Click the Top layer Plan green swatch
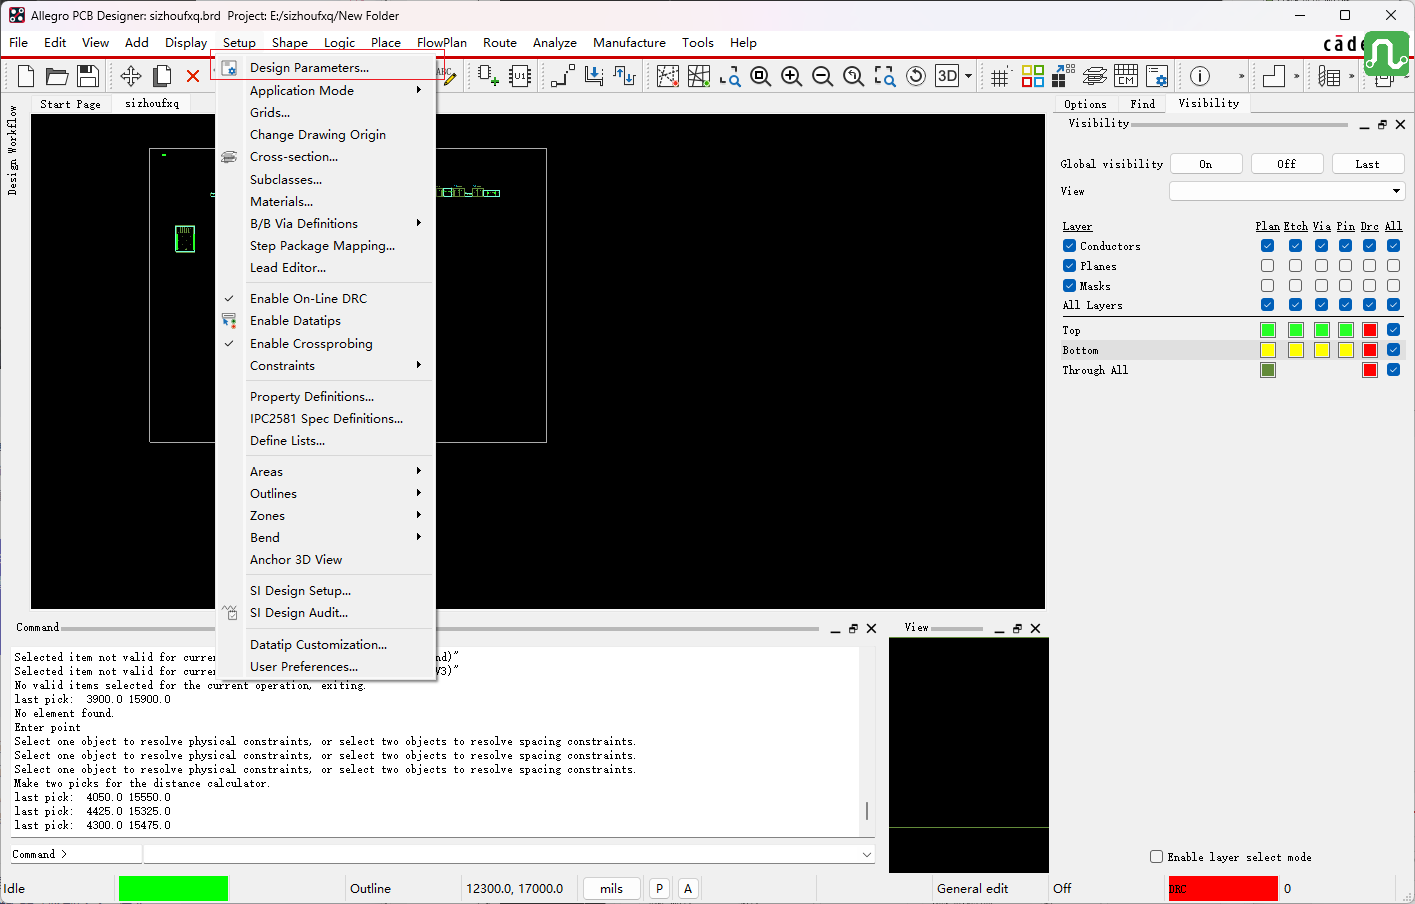 tap(1268, 330)
